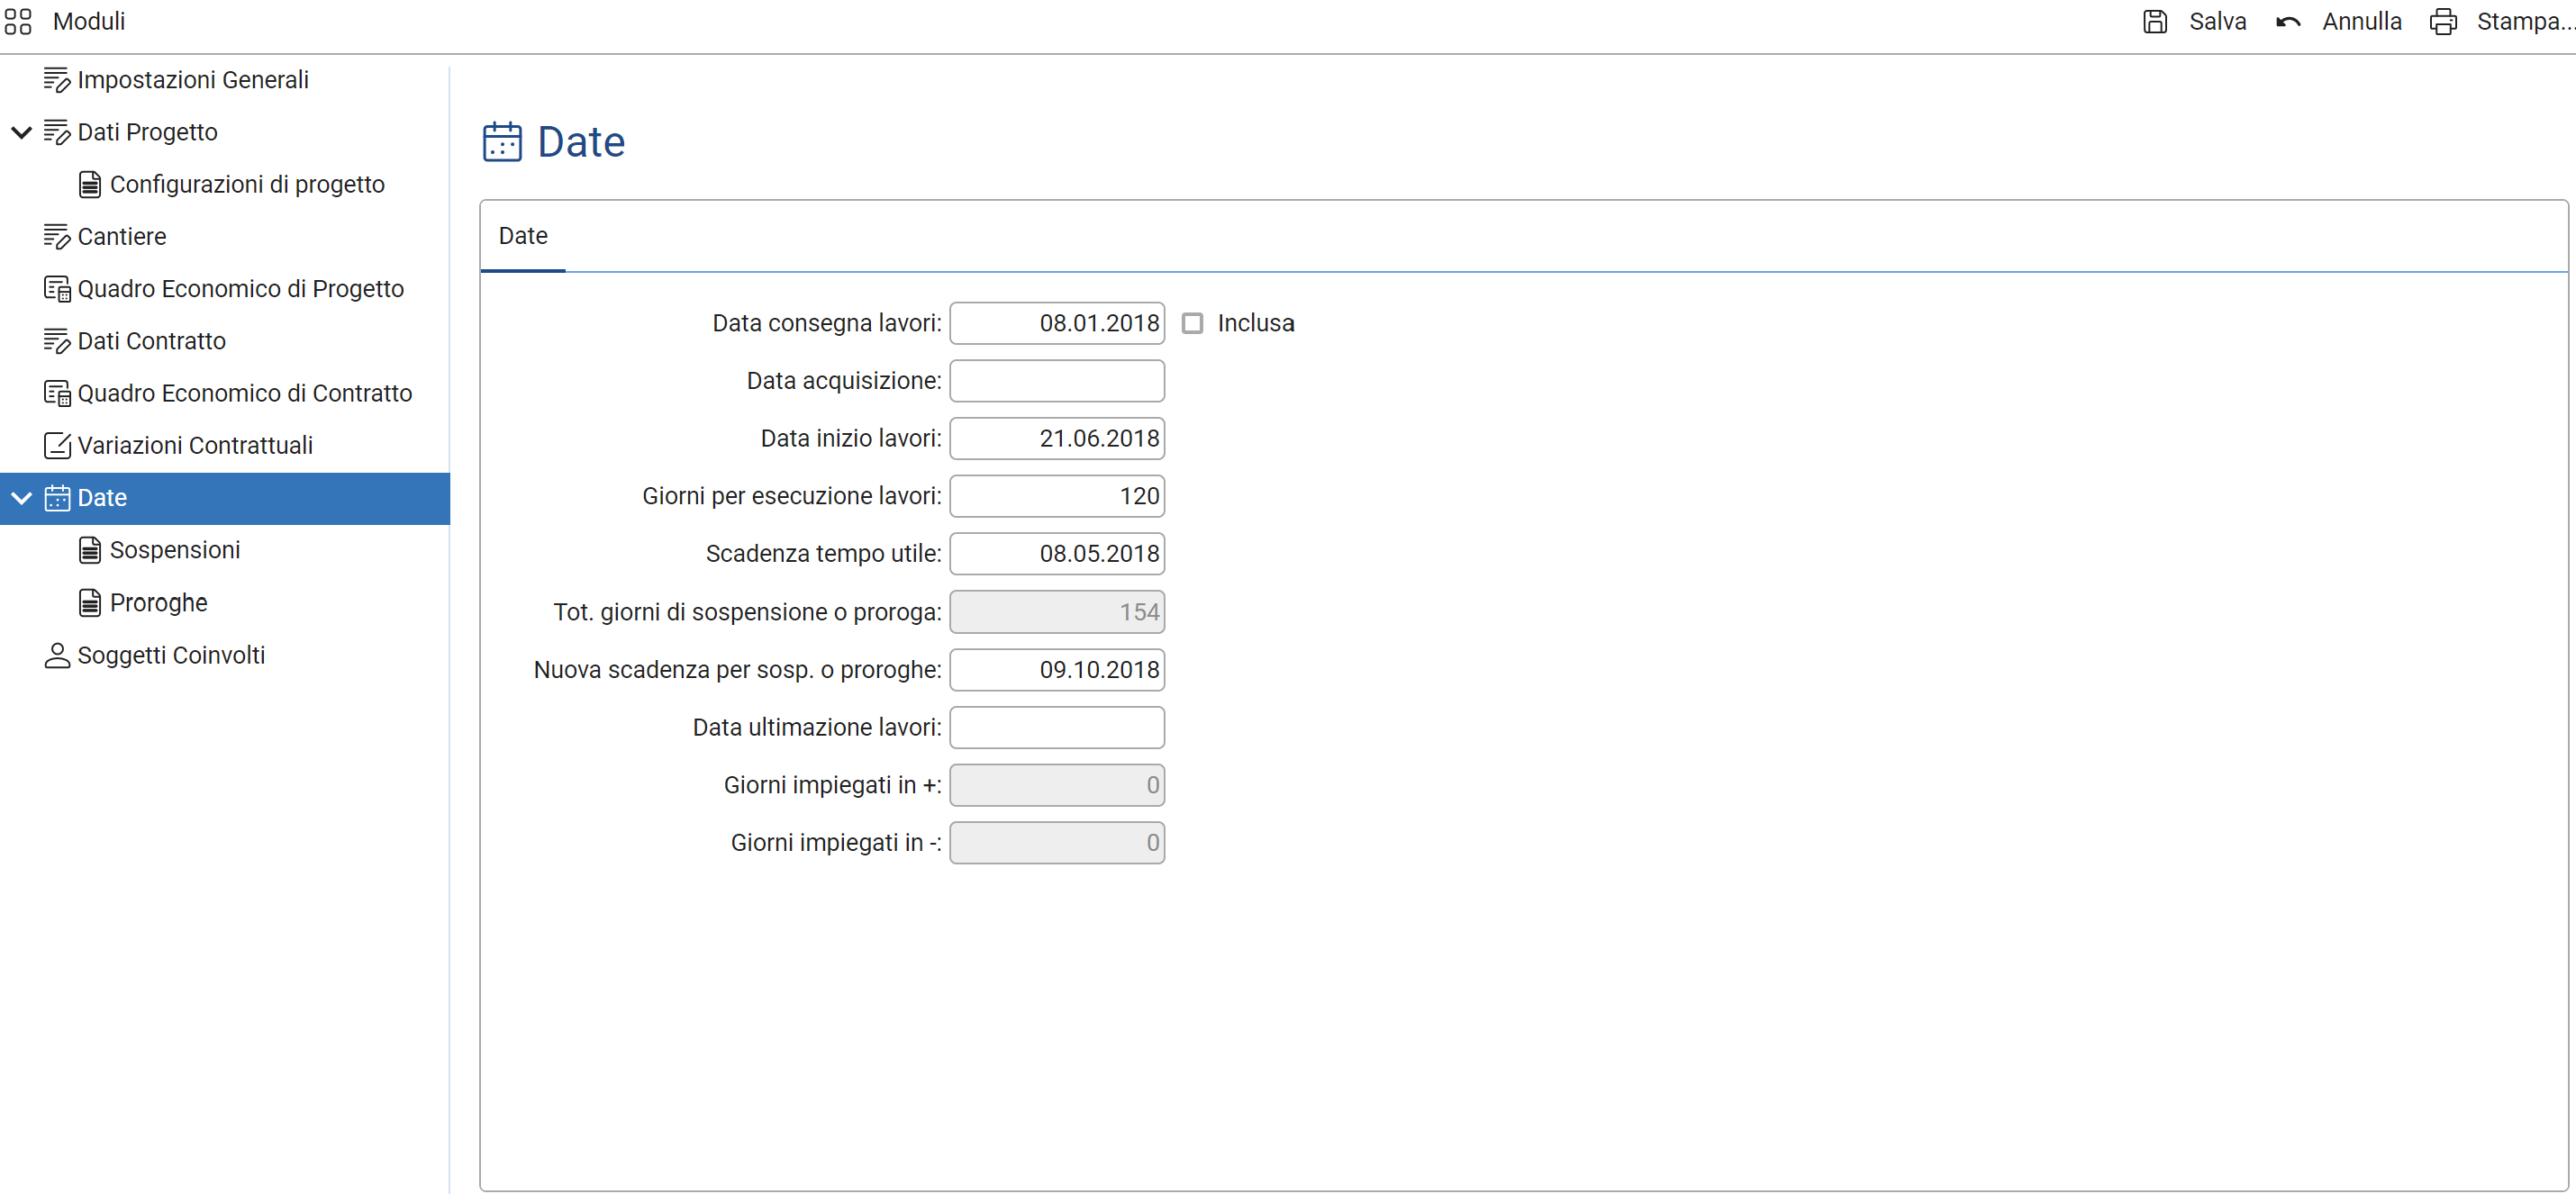Click the Sospensioni document icon

(x=90, y=551)
